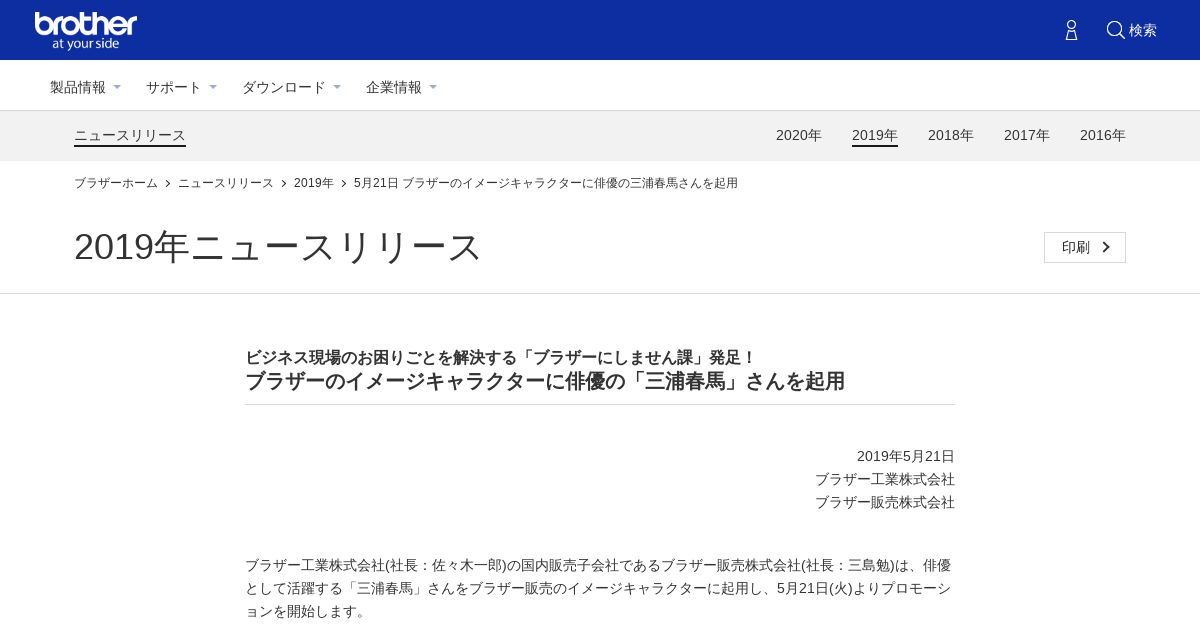Image resolution: width=1200 pixels, height=630 pixels.
Task: Expand the 製品情報 menu
Action: tap(85, 87)
